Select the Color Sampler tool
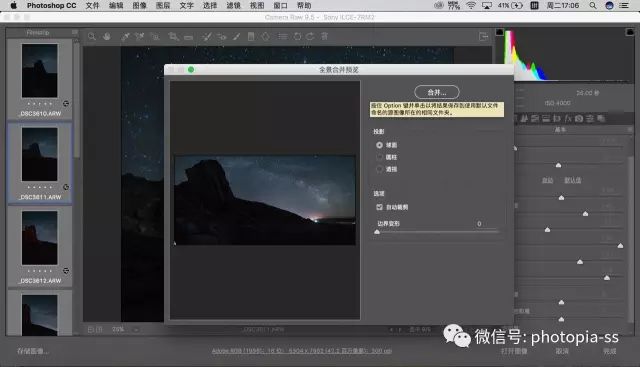 pyautogui.click(x=140, y=36)
